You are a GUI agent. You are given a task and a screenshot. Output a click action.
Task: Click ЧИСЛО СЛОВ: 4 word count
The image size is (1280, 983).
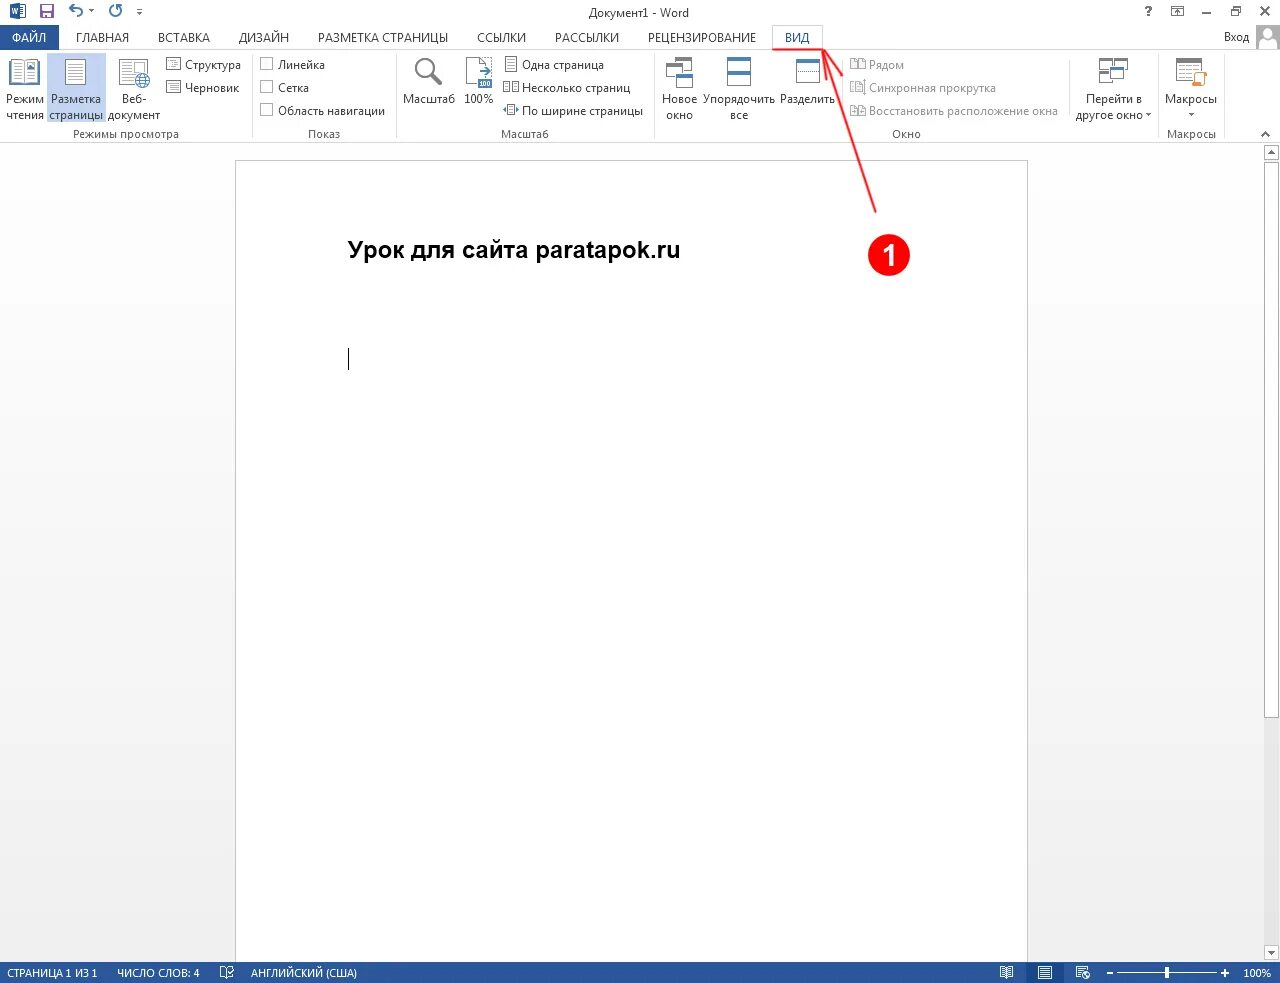(158, 973)
